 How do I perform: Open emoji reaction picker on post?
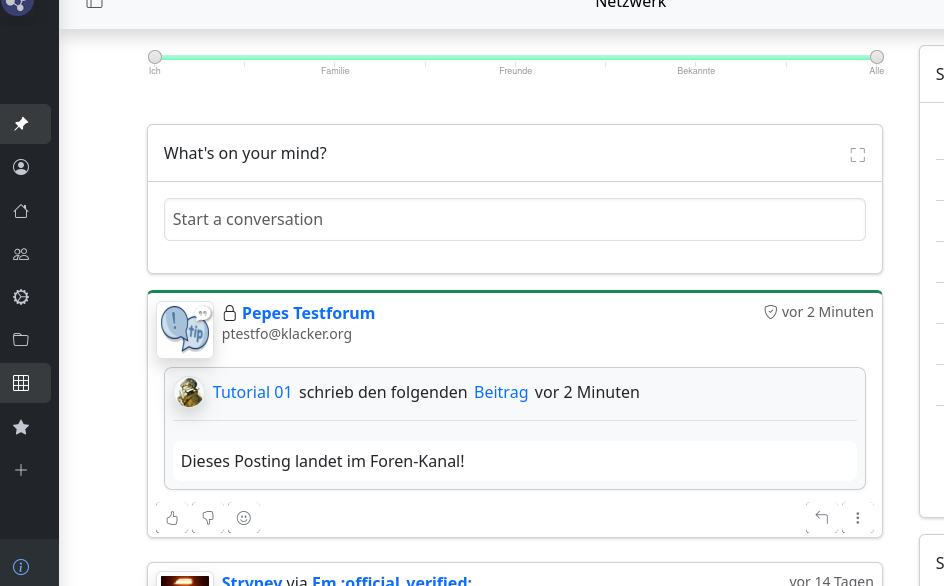click(244, 518)
